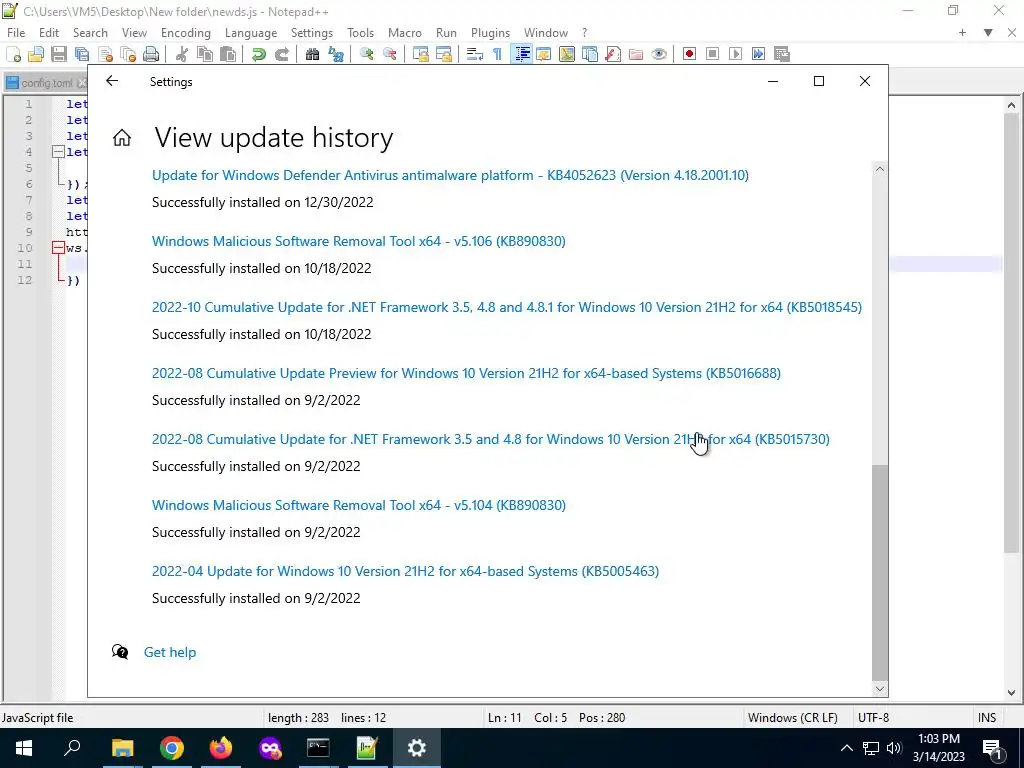1024x768 pixels.
Task: Click the Copy toolbar icon
Action: 204,54
